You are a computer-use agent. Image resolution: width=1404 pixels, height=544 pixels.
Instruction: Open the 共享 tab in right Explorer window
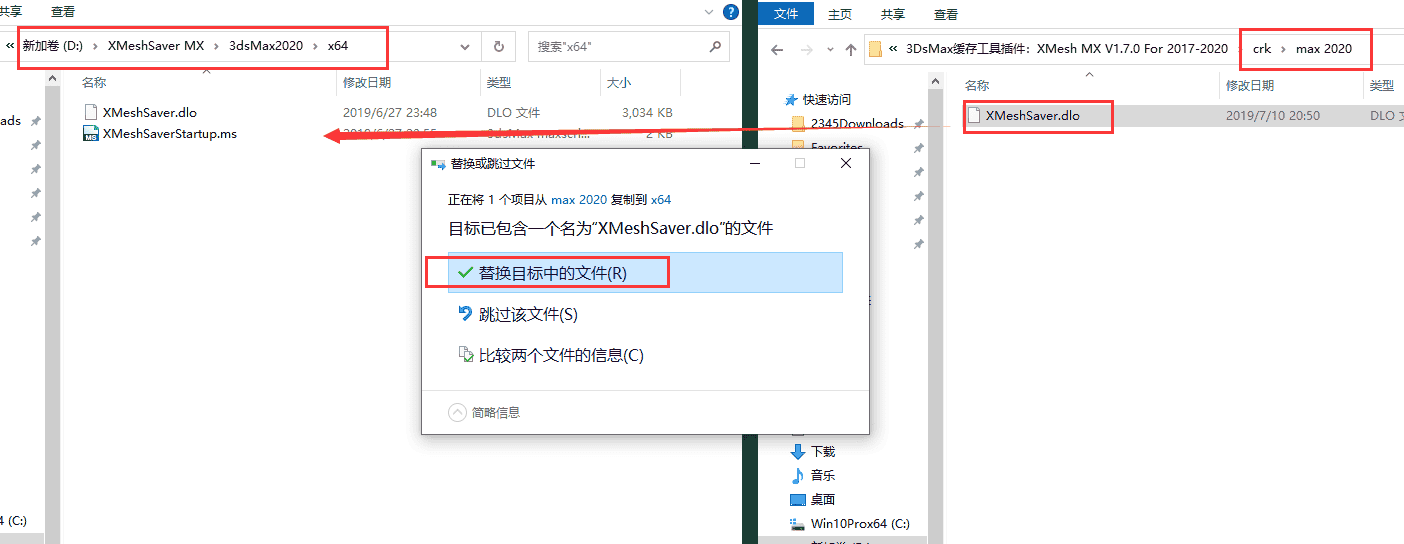893,14
